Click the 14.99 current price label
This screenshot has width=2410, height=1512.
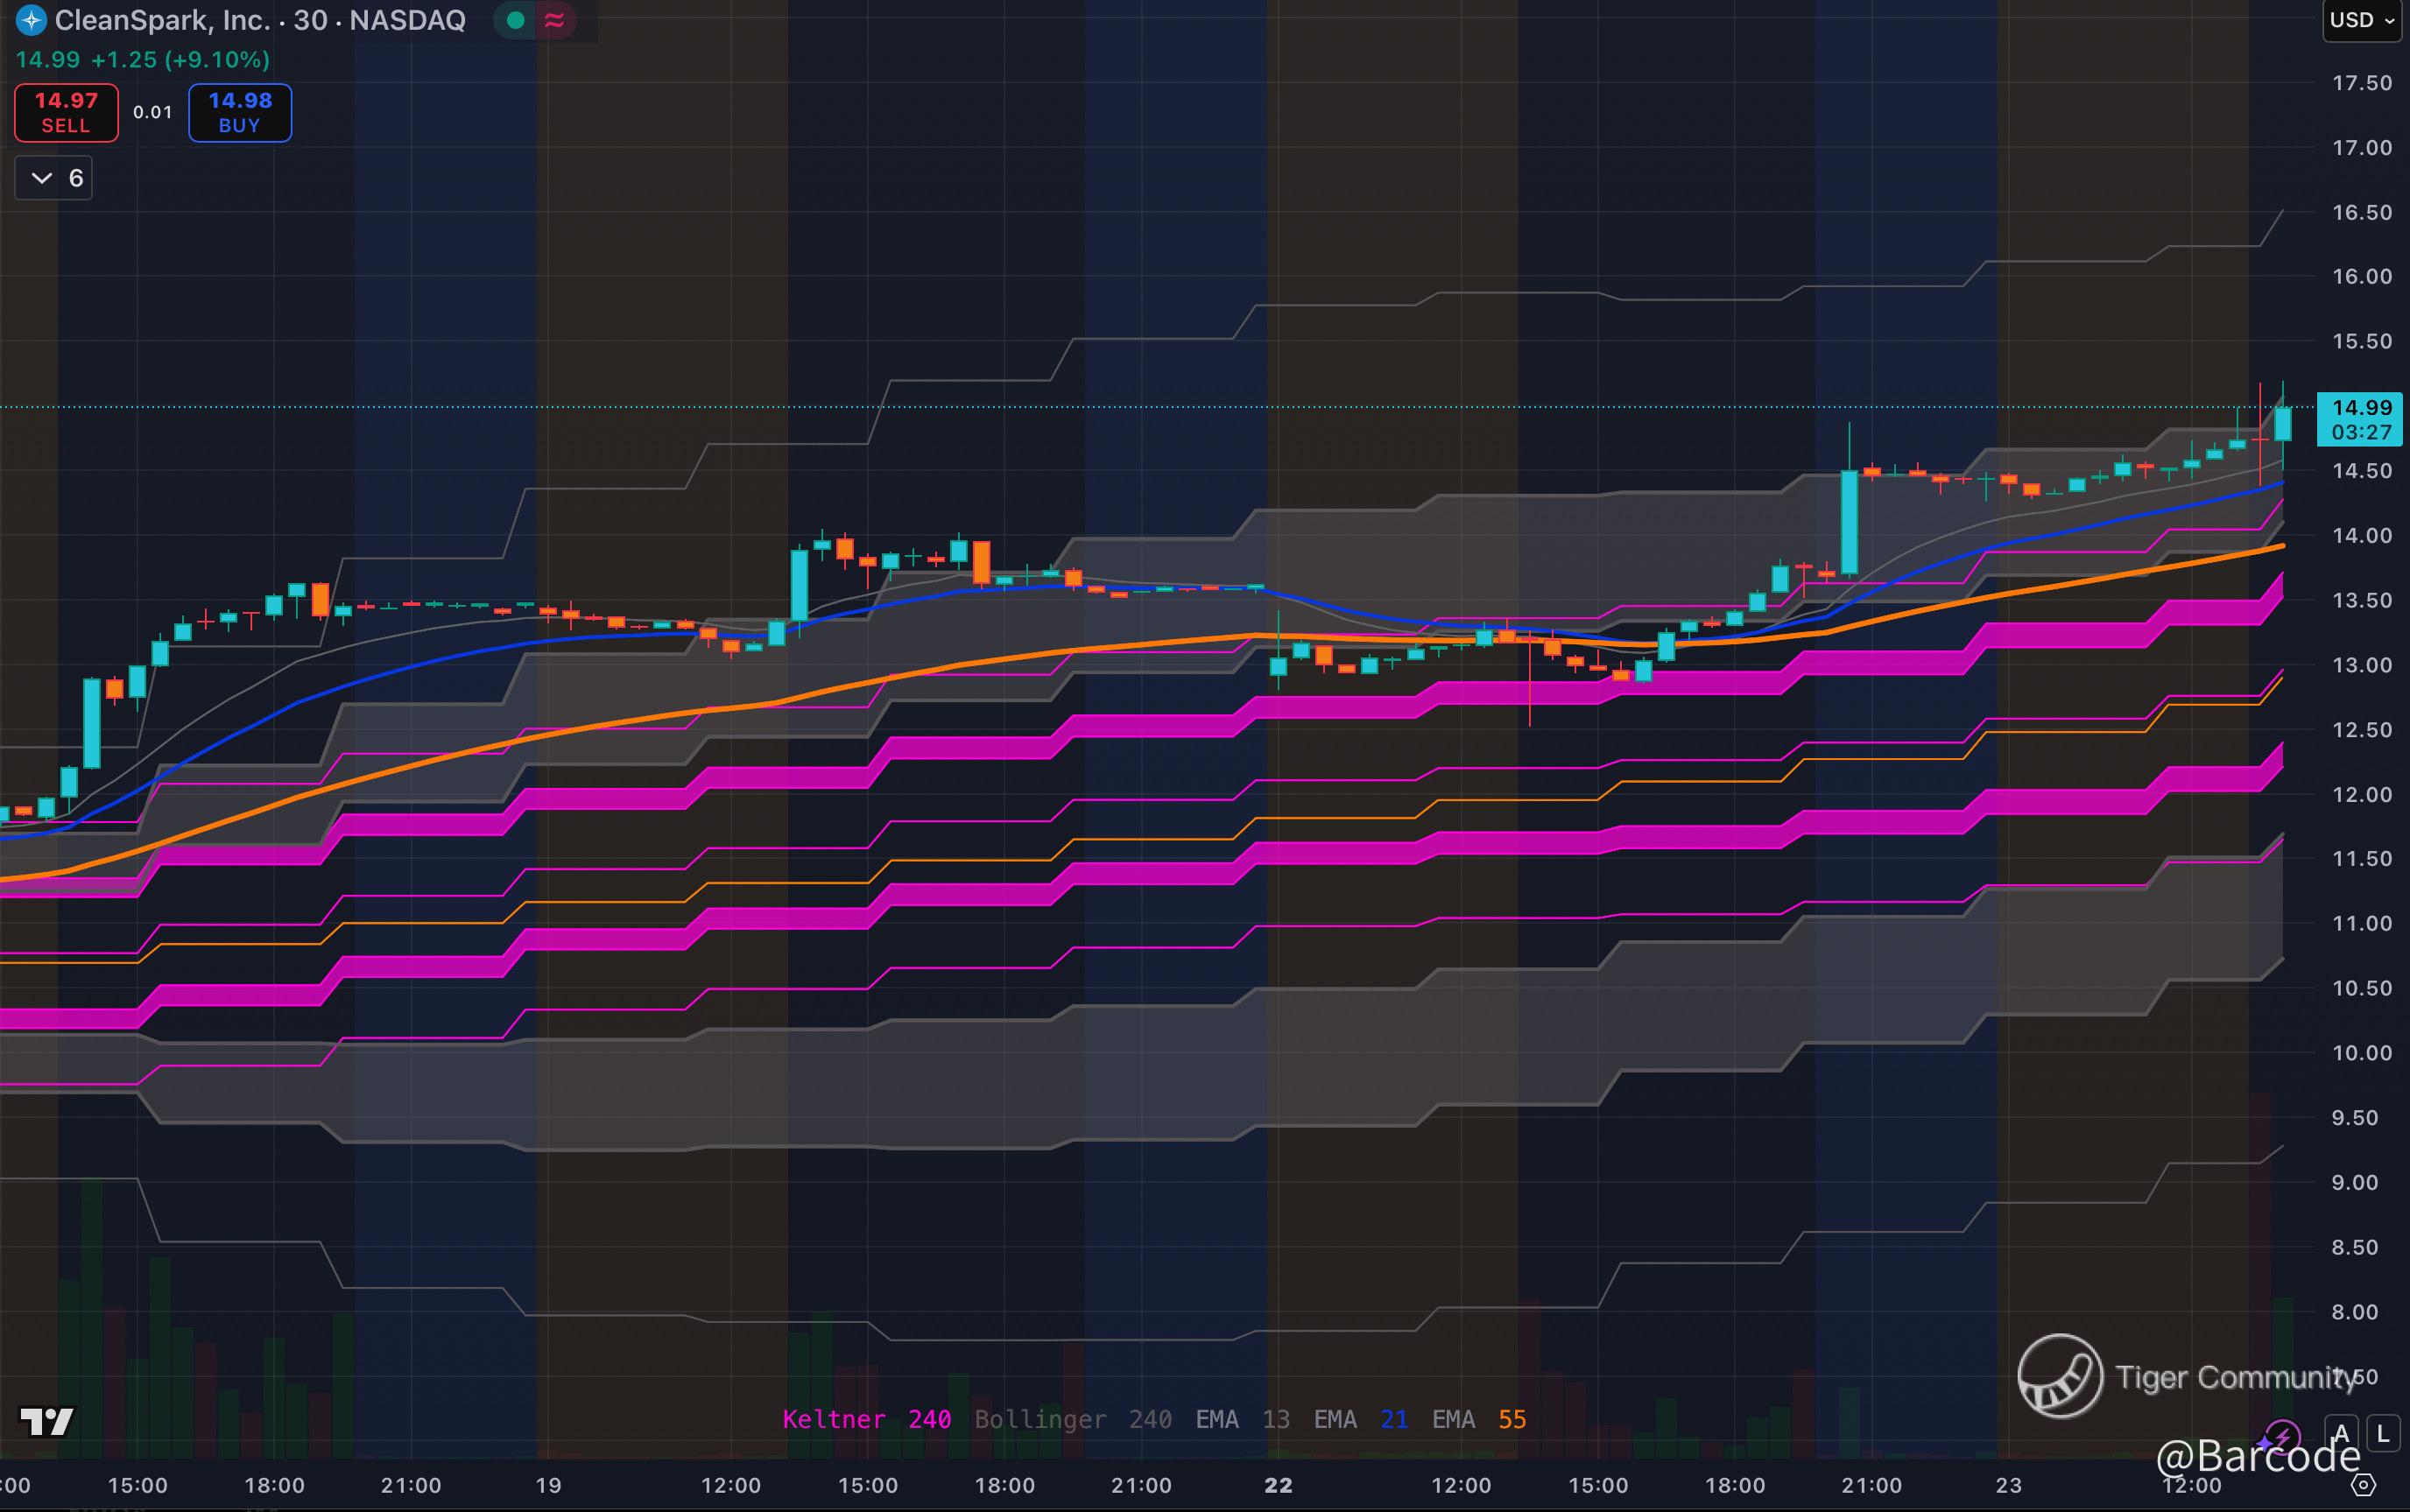click(x=2361, y=408)
